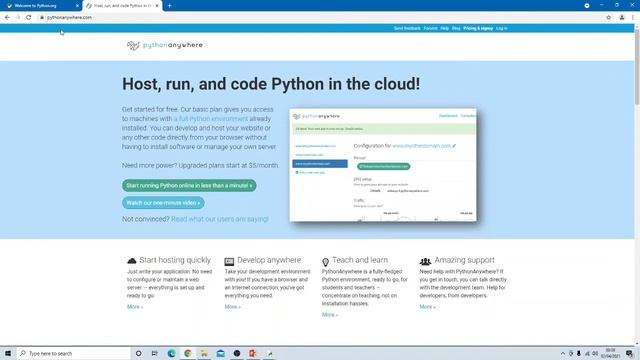Click the dashboard screenshot preview image
The image size is (640, 360).
383,165
